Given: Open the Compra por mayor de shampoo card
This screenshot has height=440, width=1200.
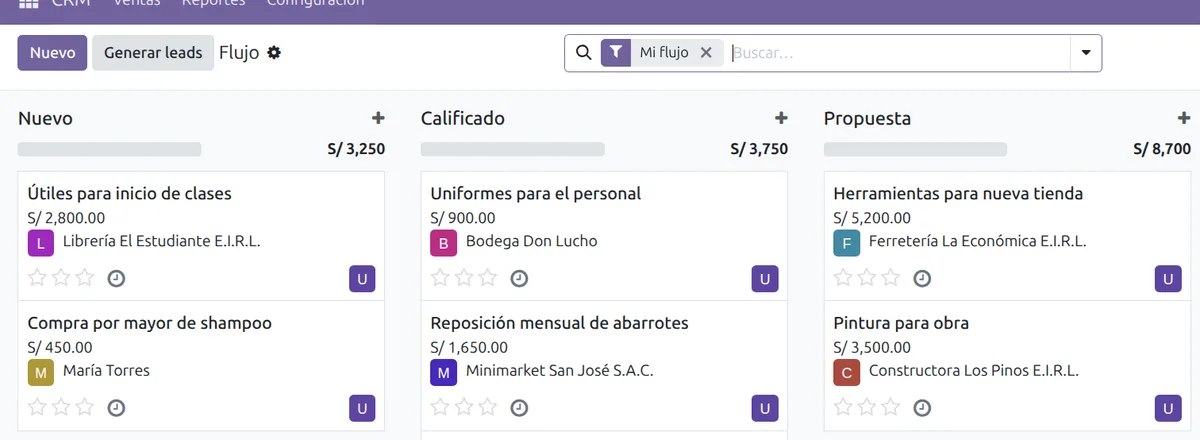Looking at the screenshot, I should 201,366.
